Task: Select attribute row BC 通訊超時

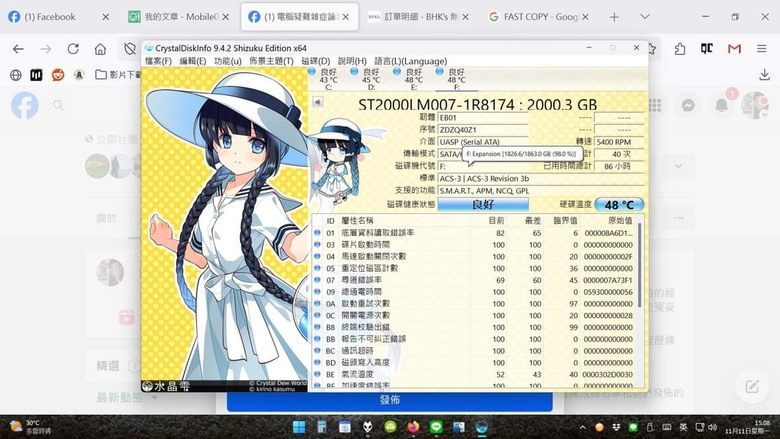Action: pos(474,351)
